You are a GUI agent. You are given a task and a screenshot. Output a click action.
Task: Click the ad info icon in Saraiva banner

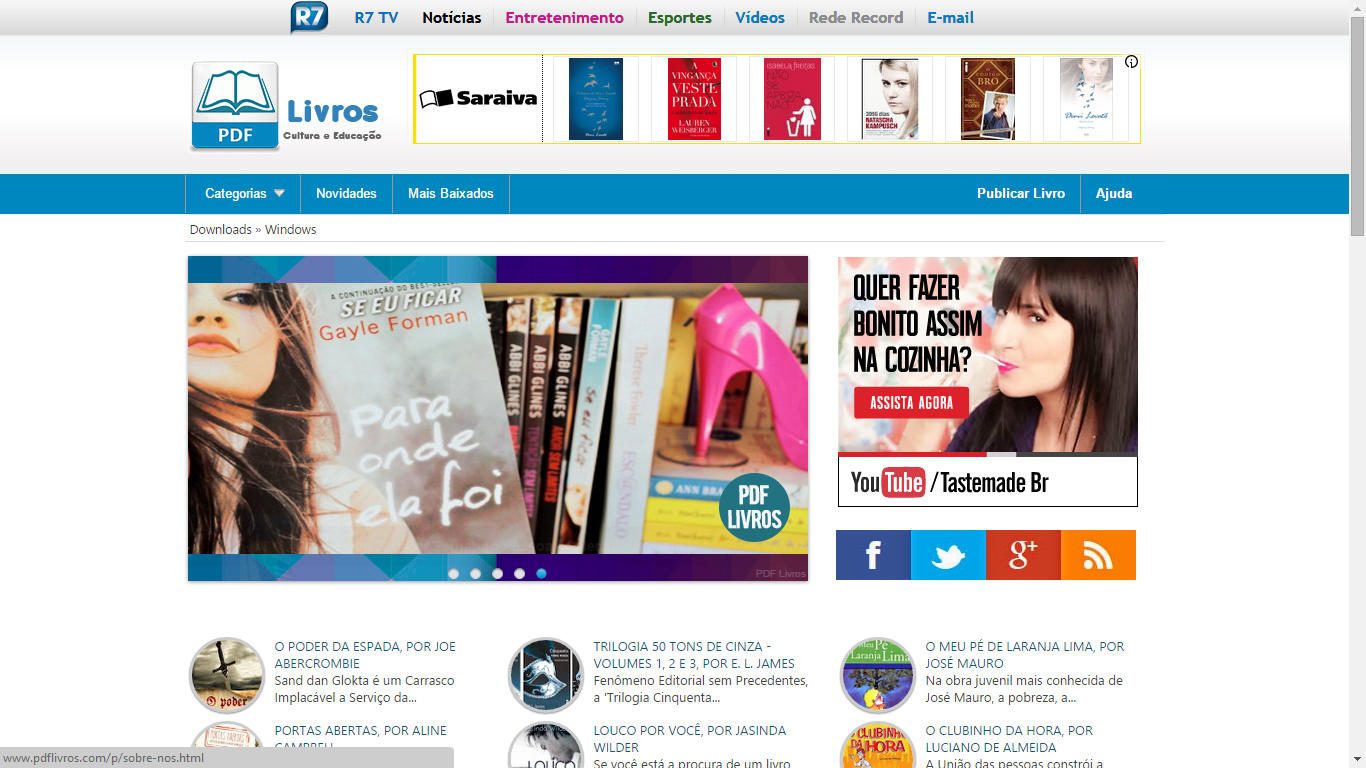[1131, 62]
